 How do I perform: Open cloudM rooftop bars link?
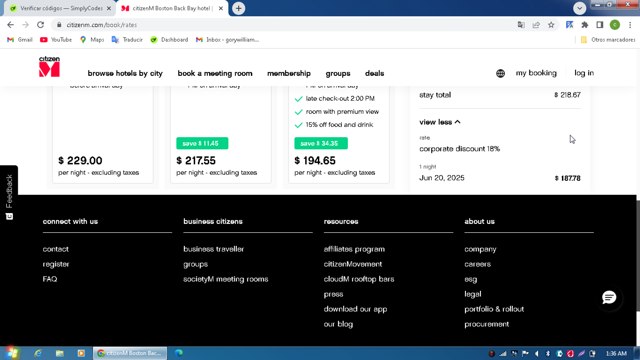tap(359, 279)
